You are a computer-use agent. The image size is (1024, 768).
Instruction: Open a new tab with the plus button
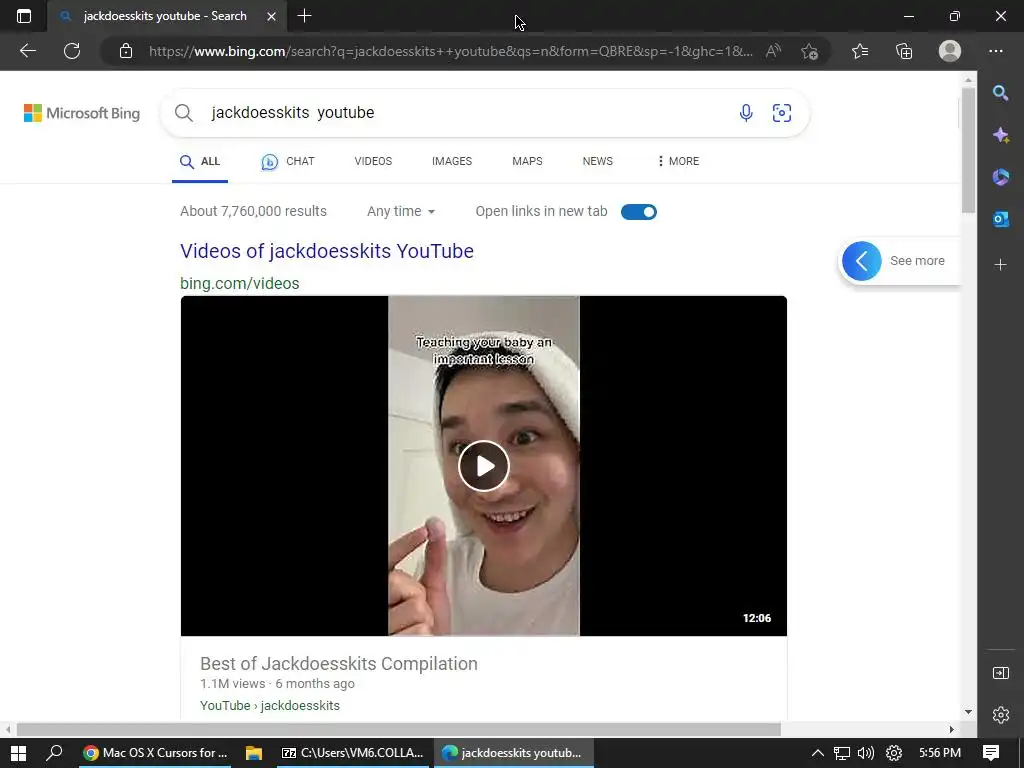click(304, 16)
